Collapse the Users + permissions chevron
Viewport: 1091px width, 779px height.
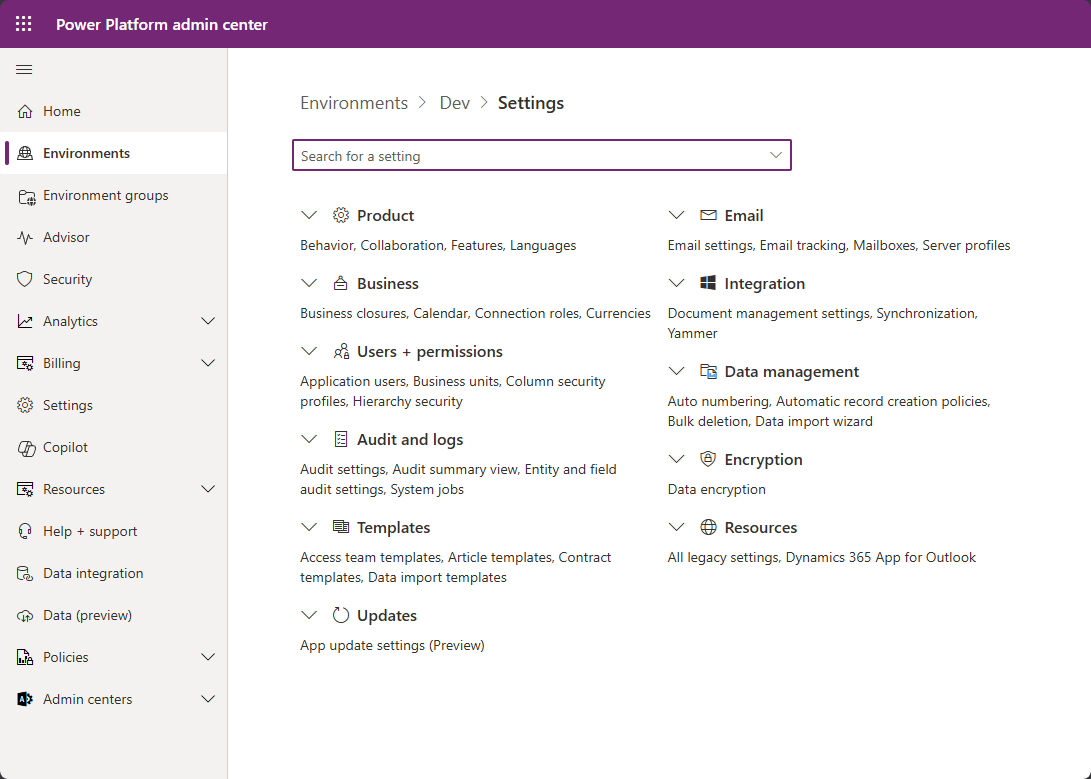pyautogui.click(x=309, y=351)
